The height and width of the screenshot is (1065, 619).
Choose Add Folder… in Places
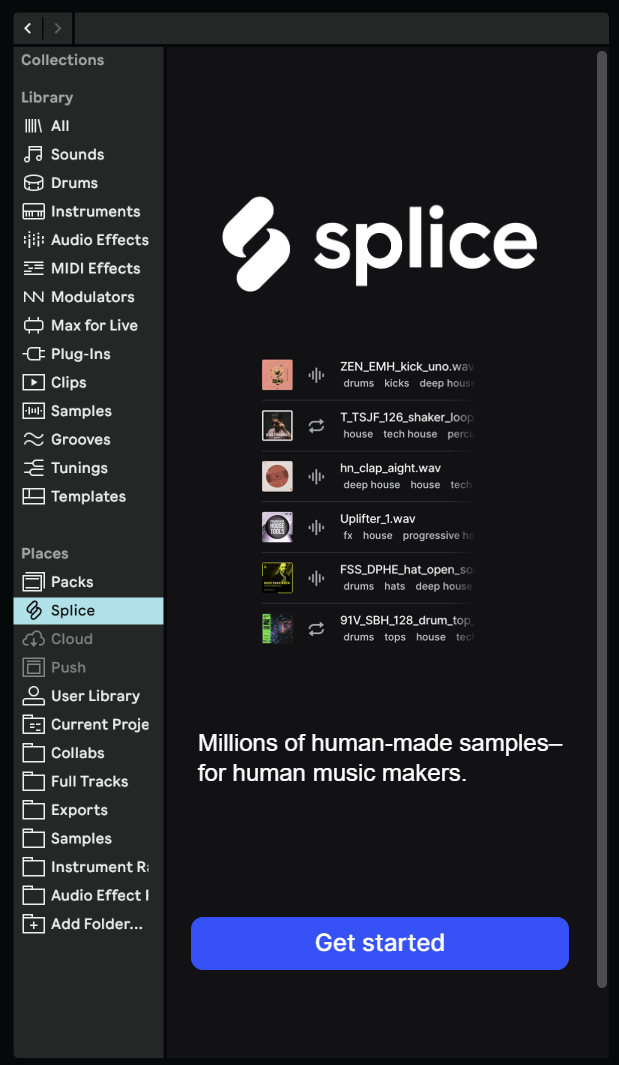[96, 924]
